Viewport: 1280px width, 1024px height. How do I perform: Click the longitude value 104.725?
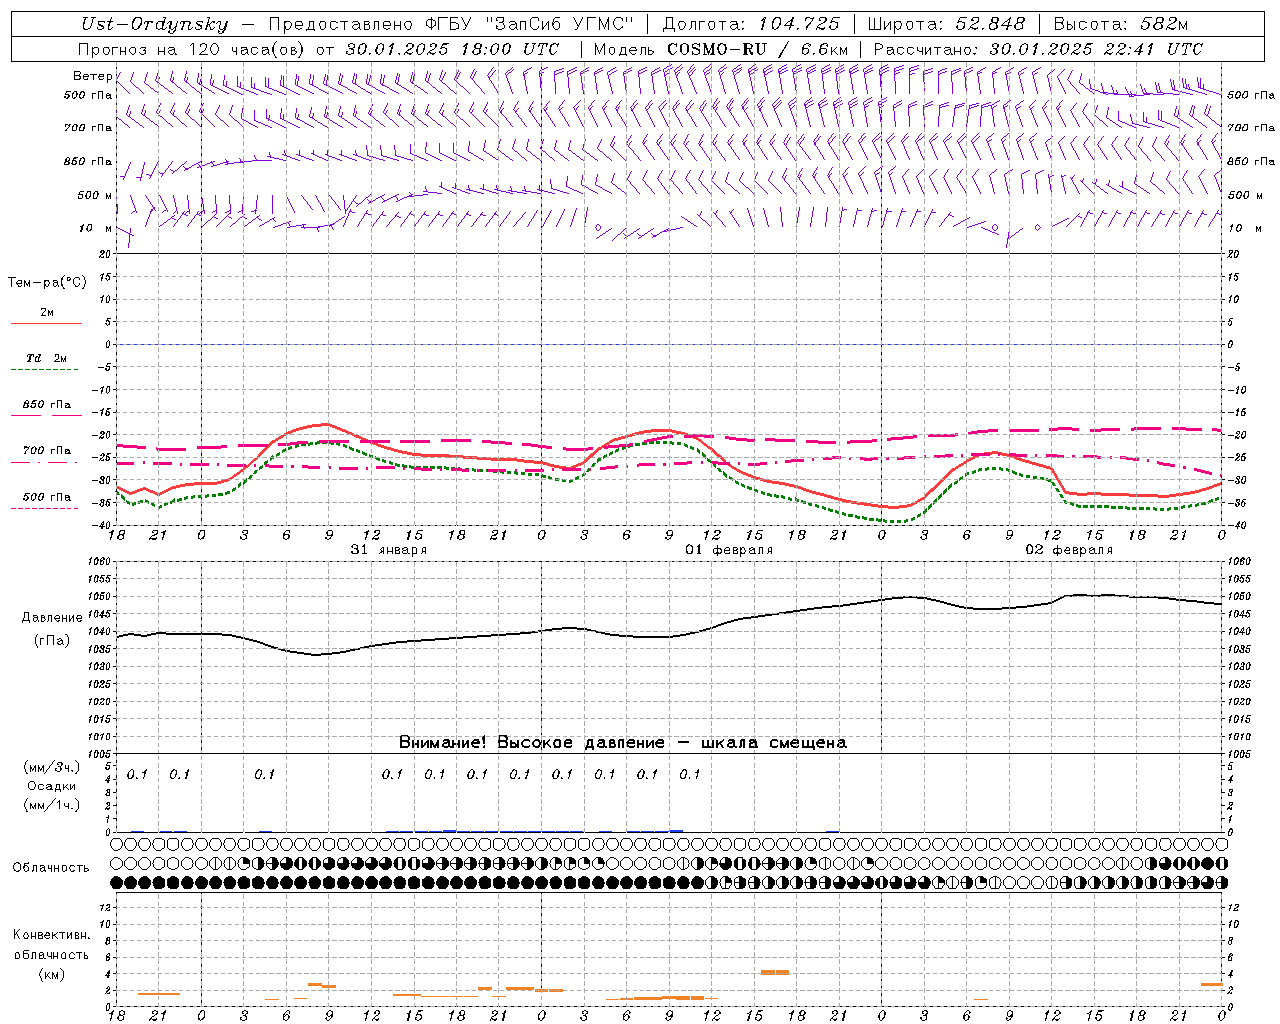(x=798, y=24)
